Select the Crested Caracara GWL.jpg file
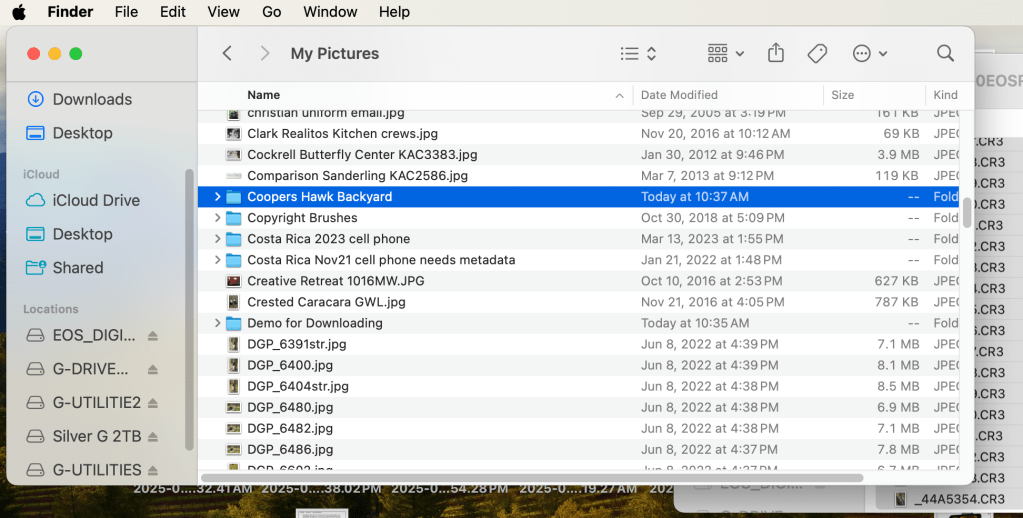Viewport: 1023px width, 518px height. pyautogui.click(x=326, y=302)
